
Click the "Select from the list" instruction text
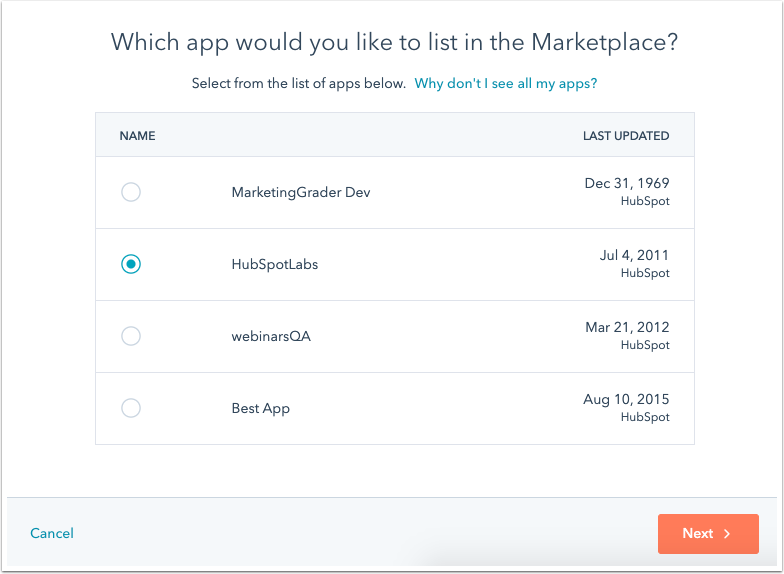coord(299,83)
